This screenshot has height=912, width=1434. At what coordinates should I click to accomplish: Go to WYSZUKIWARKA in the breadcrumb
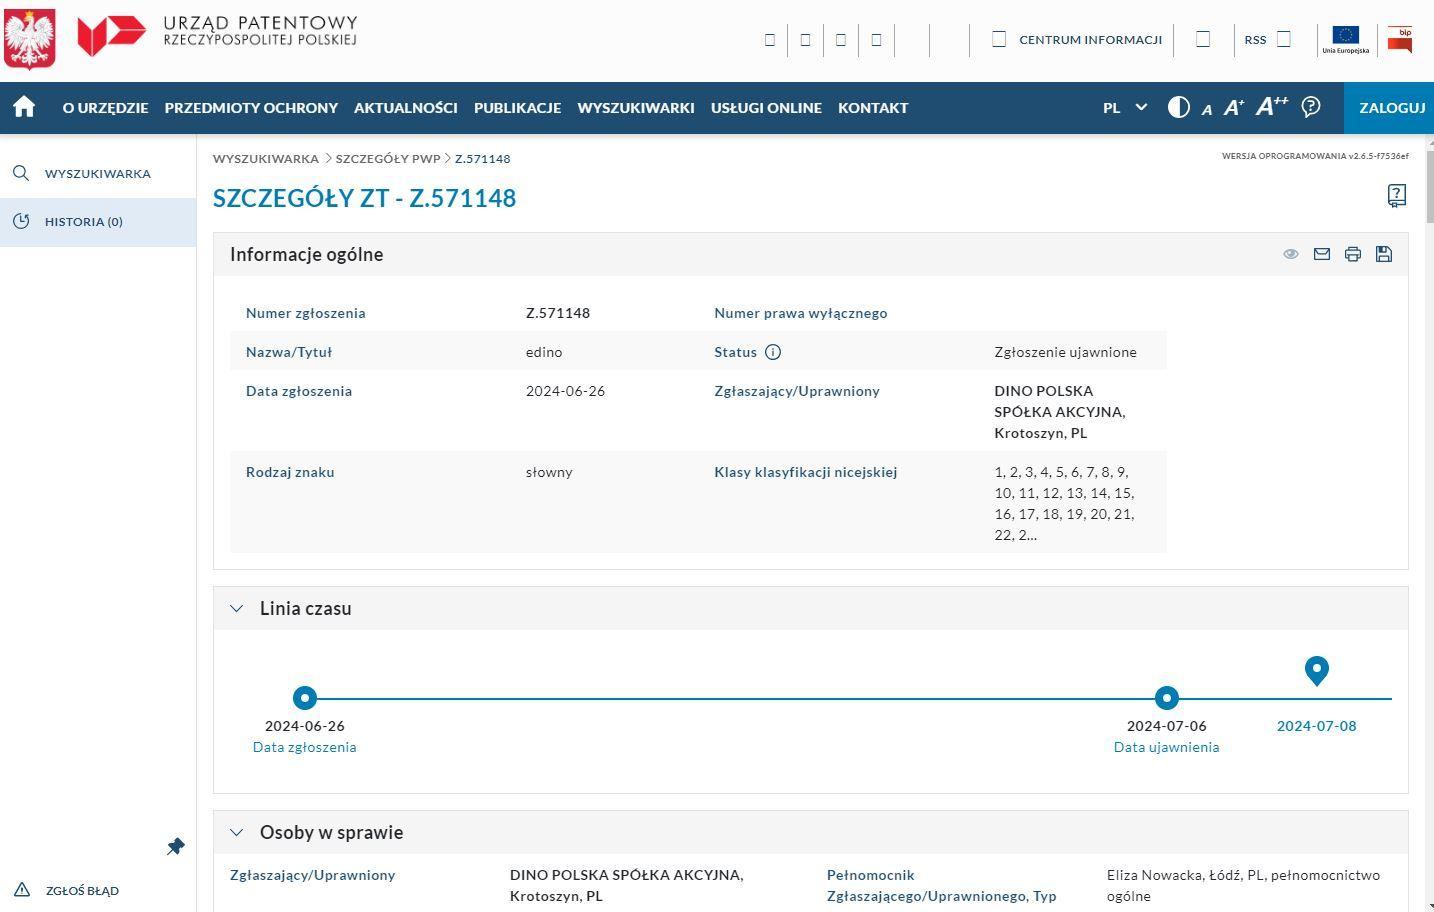click(x=266, y=158)
